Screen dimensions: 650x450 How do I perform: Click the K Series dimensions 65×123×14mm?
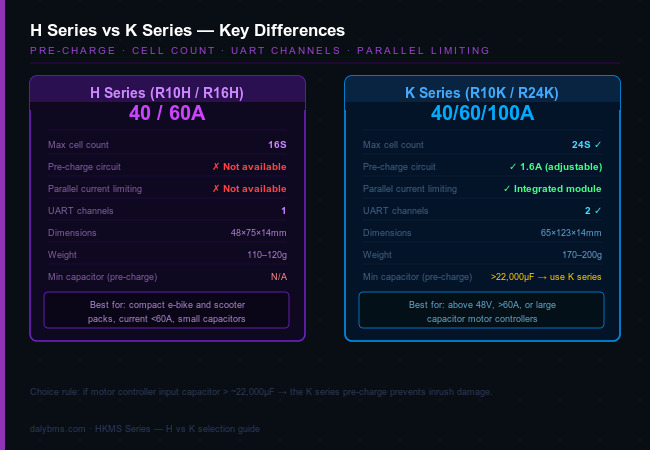pos(569,232)
